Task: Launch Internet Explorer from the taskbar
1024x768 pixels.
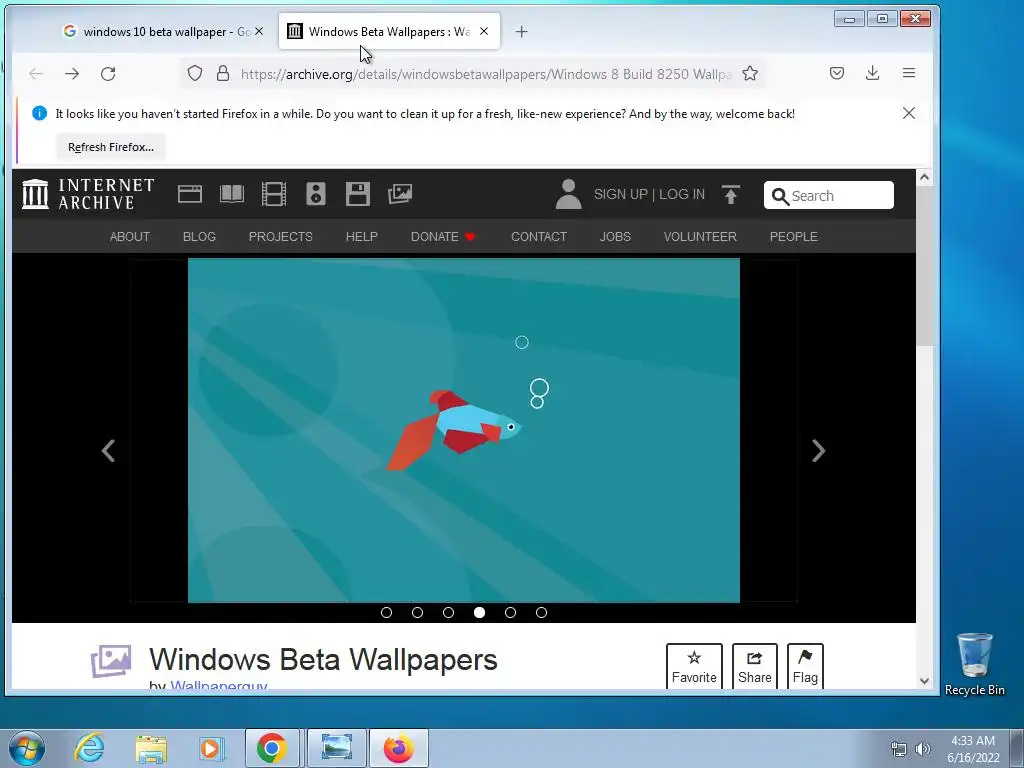Action: [x=89, y=748]
